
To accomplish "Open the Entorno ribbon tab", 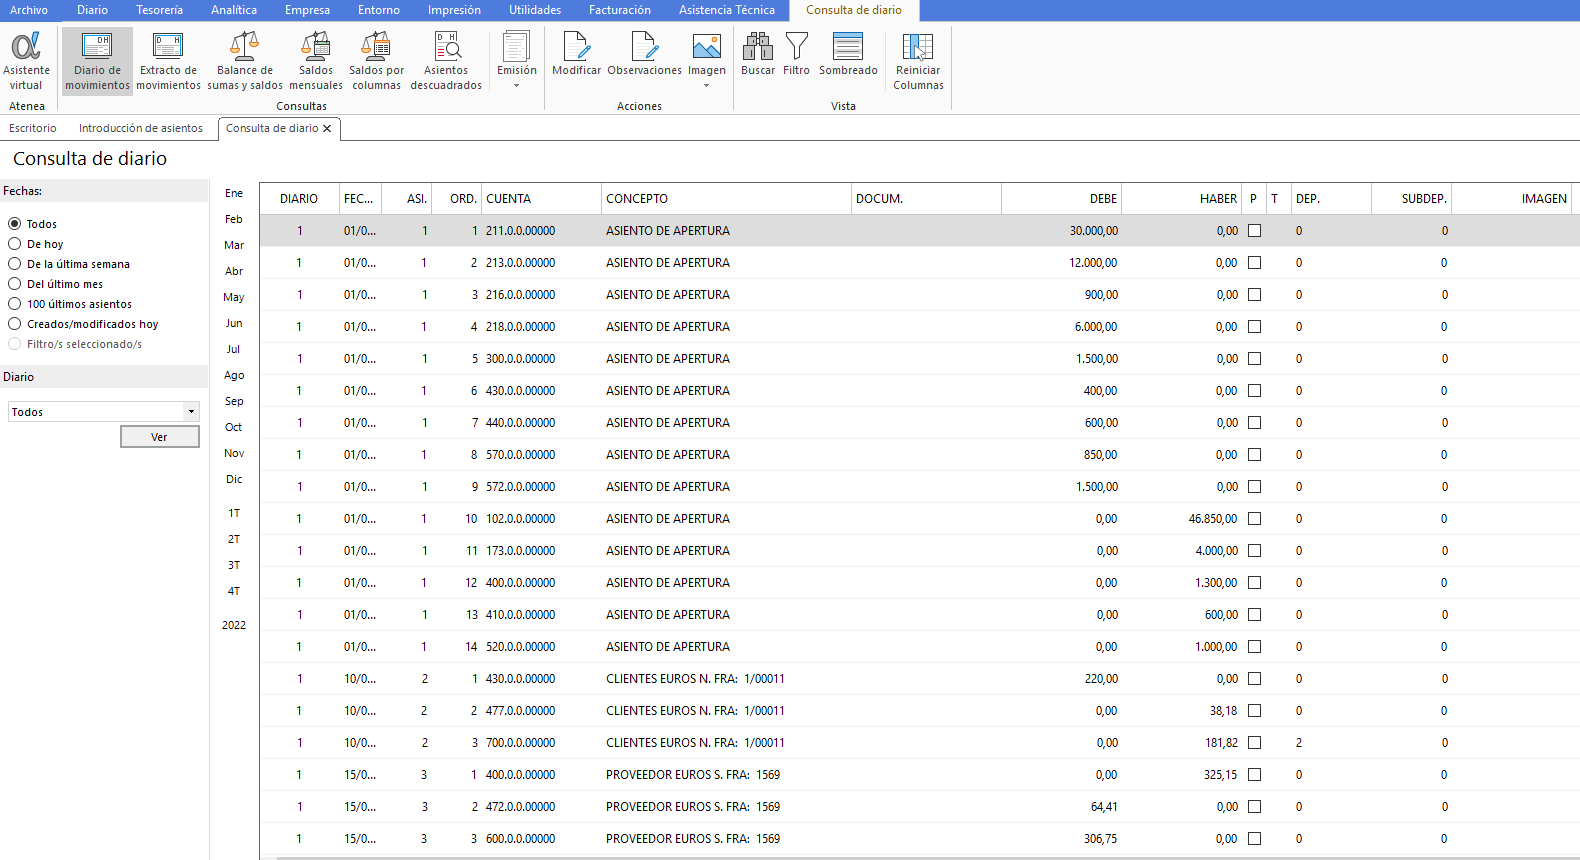I will tap(379, 10).
